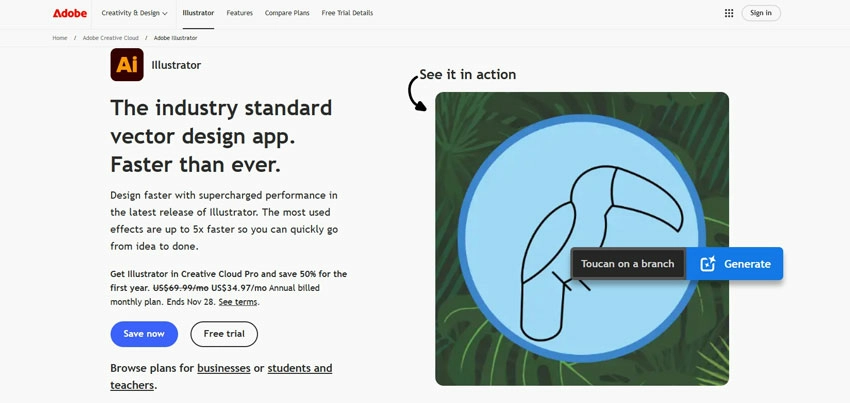Click the generate sparkle icon

[708, 264]
